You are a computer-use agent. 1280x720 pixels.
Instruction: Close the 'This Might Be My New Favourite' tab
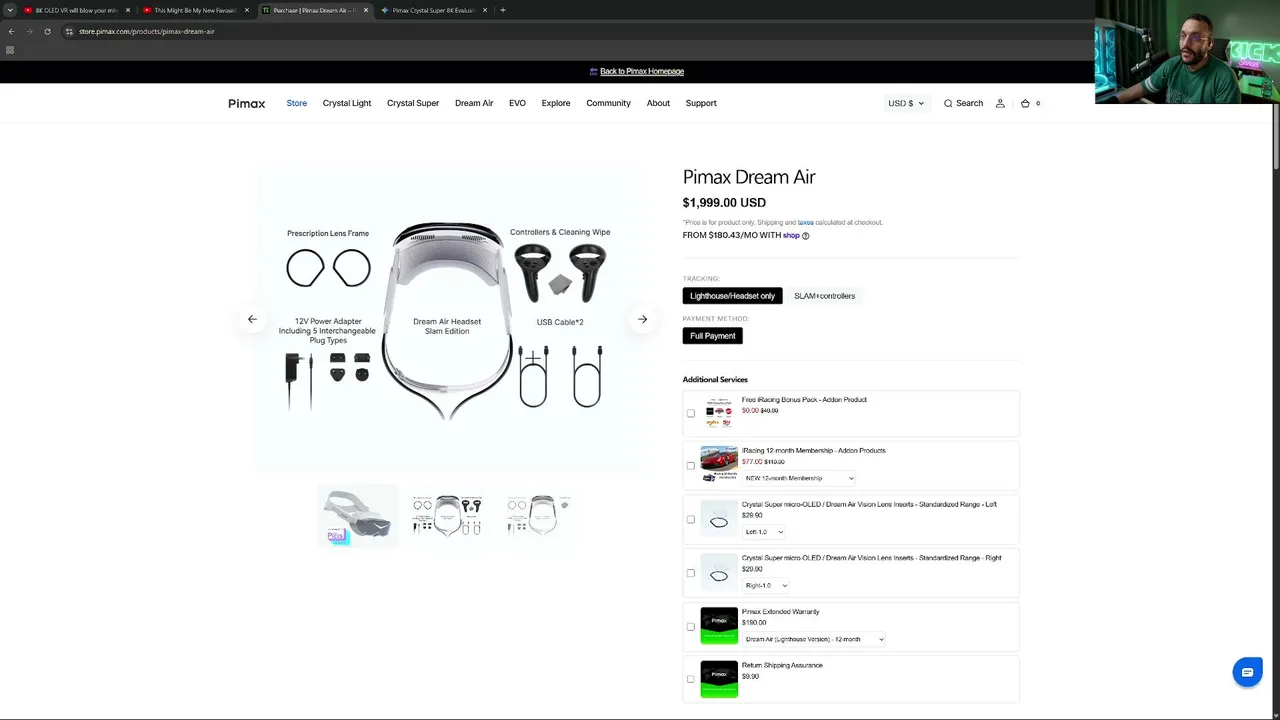coord(247,10)
